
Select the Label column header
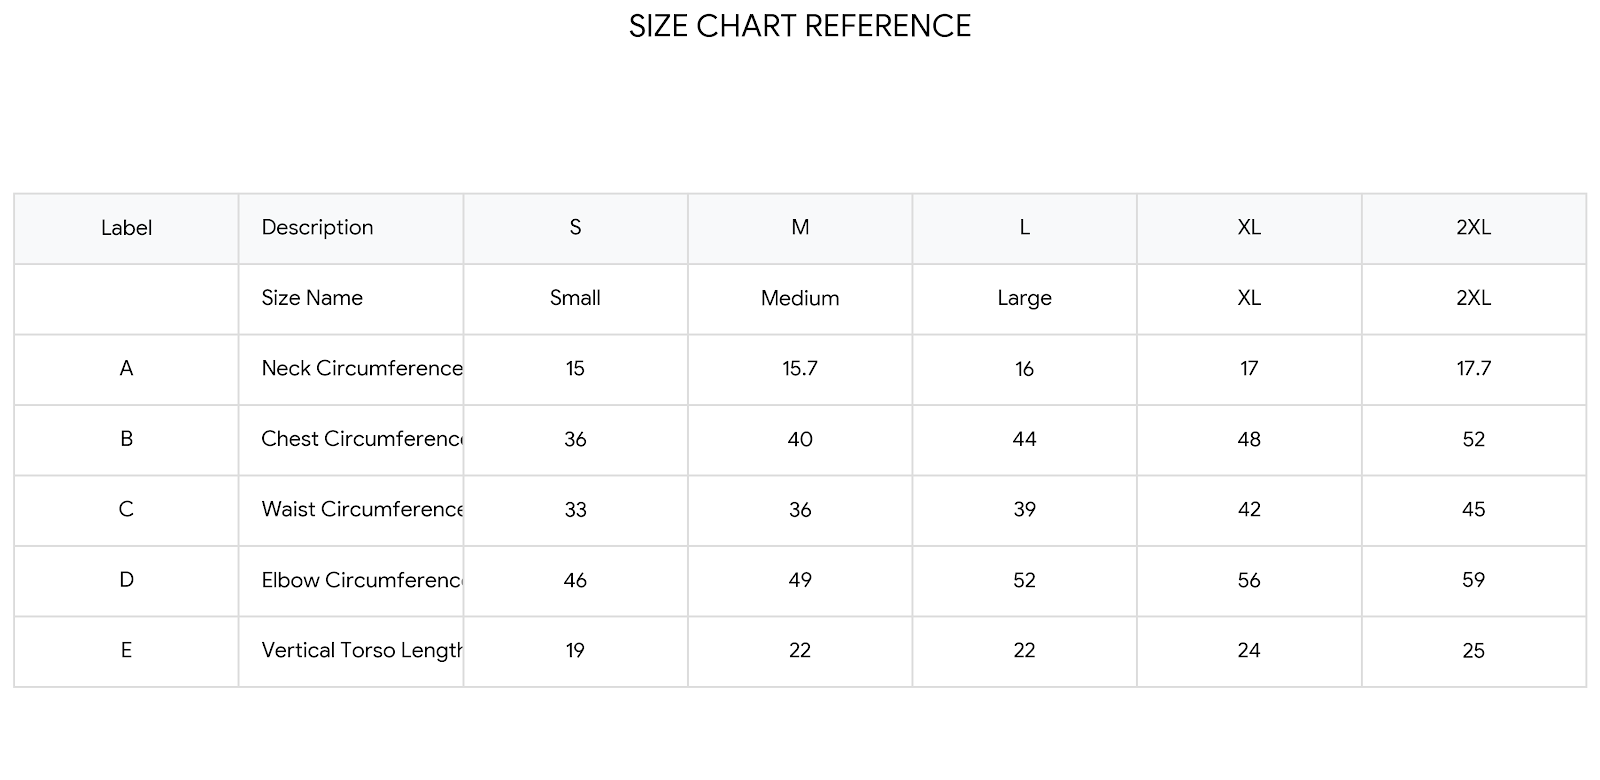(126, 228)
